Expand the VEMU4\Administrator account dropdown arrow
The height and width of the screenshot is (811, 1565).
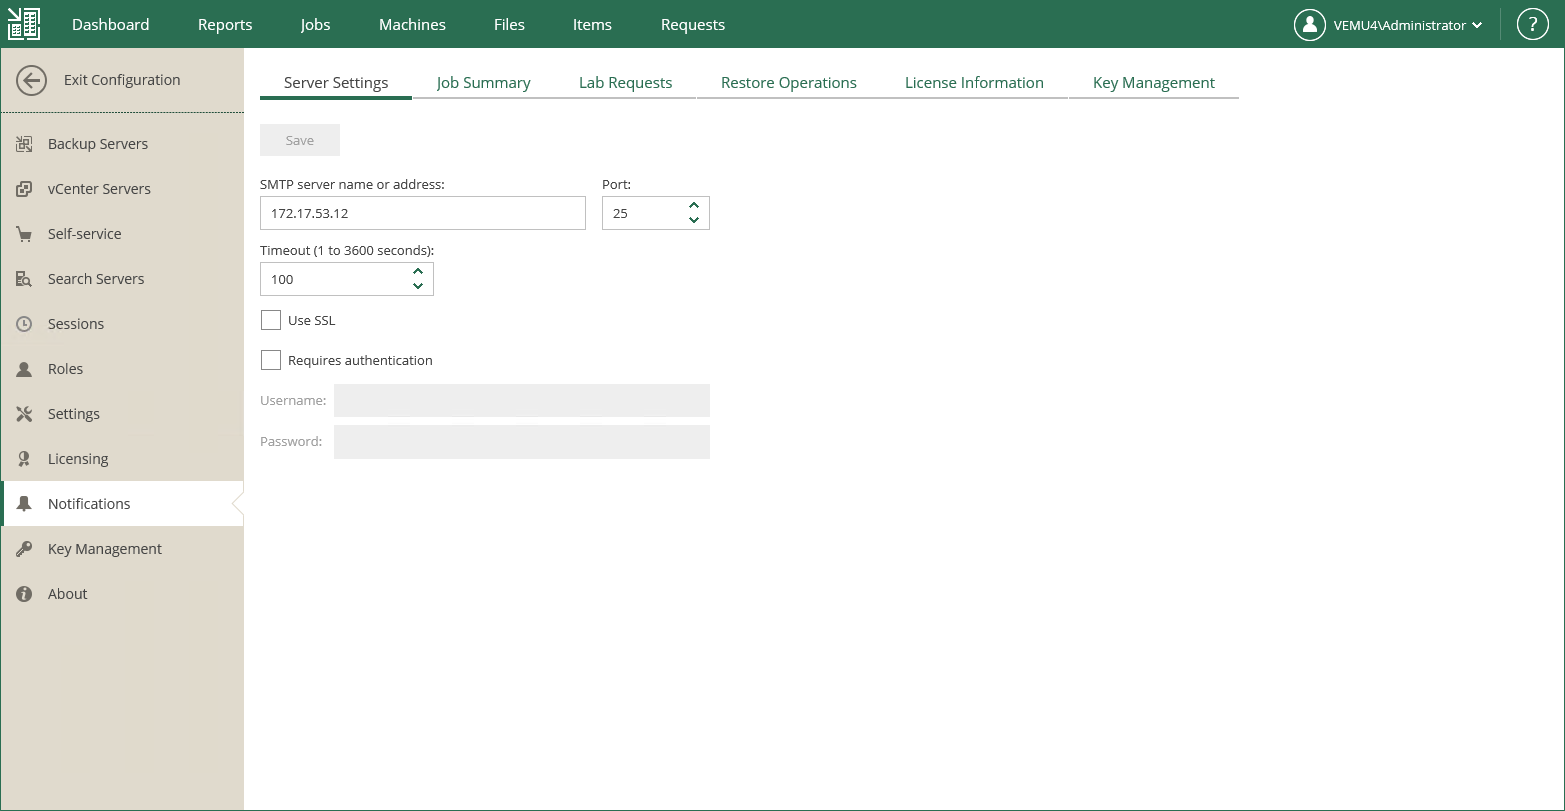[x=1477, y=26]
